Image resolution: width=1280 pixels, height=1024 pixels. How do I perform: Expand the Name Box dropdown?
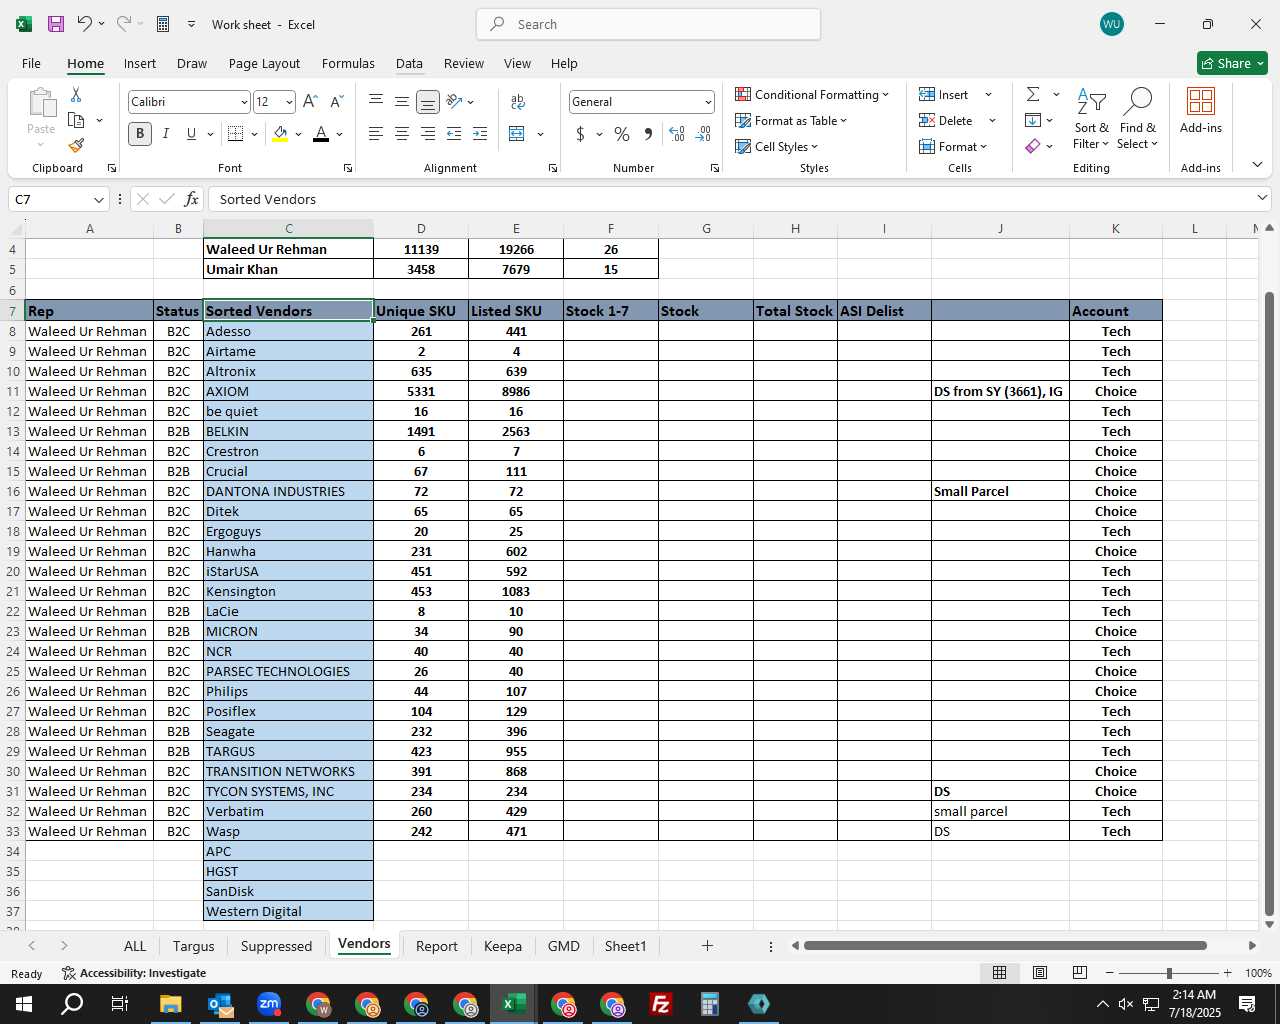click(x=98, y=200)
